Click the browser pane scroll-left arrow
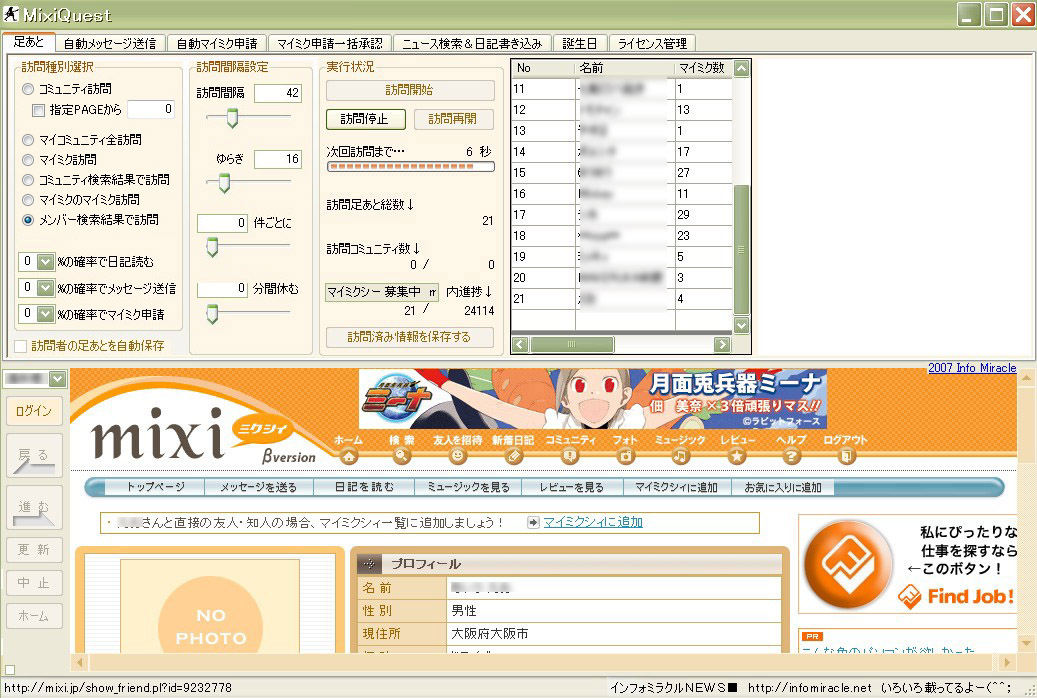The image size is (1037, 698). pyautogui.click(x=79, y=662)
